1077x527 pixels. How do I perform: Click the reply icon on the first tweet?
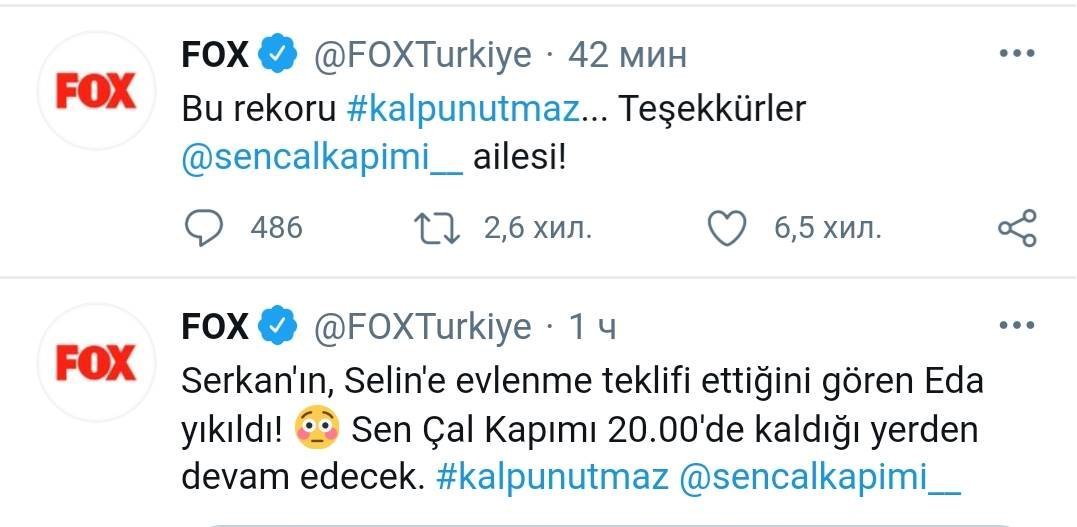[205, 229]
